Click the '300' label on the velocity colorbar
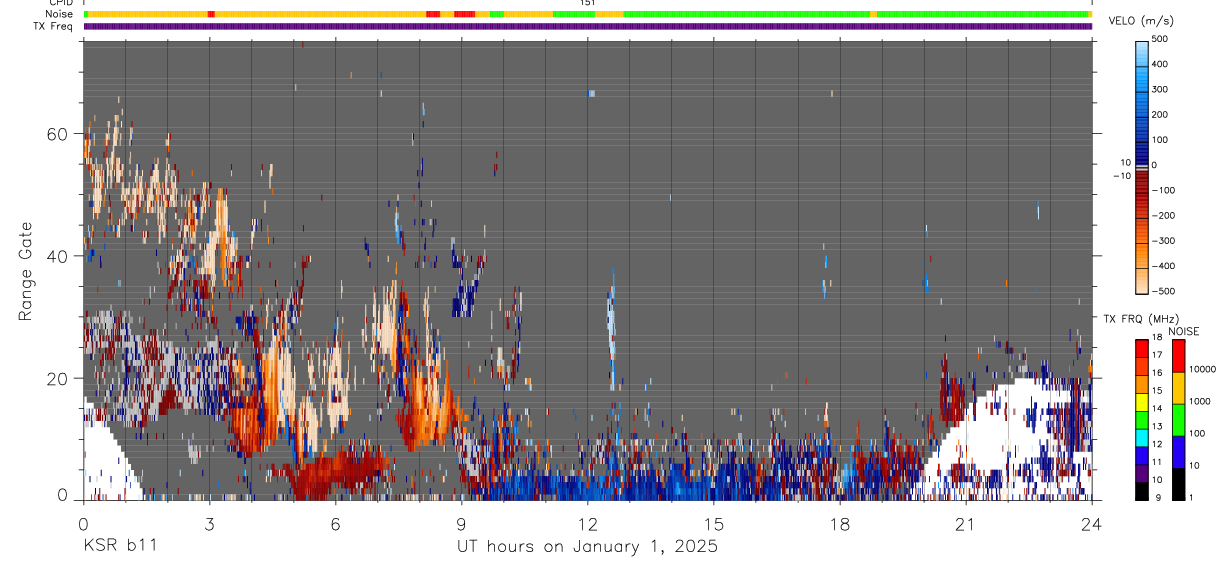The image size is (1228, 567). pyautogui.click(x=1159, y=89)
